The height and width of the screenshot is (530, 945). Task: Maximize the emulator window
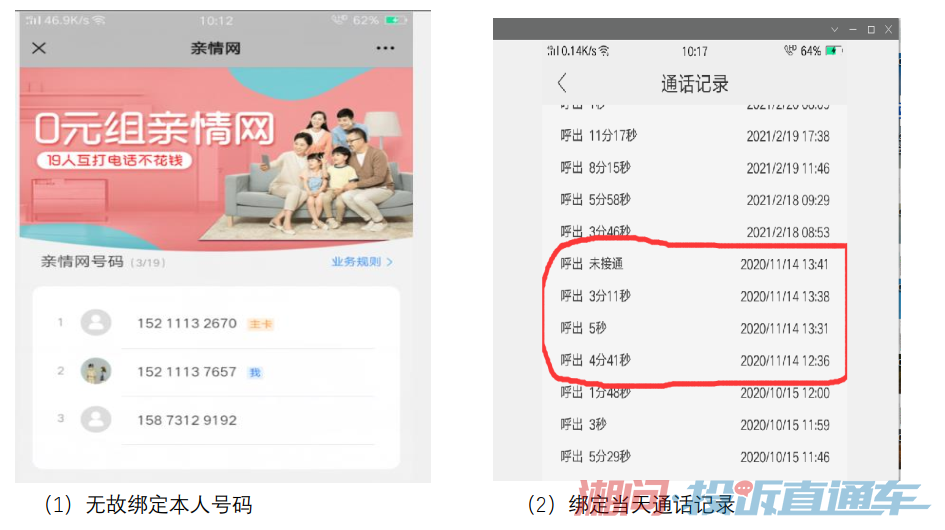(871, 30)
